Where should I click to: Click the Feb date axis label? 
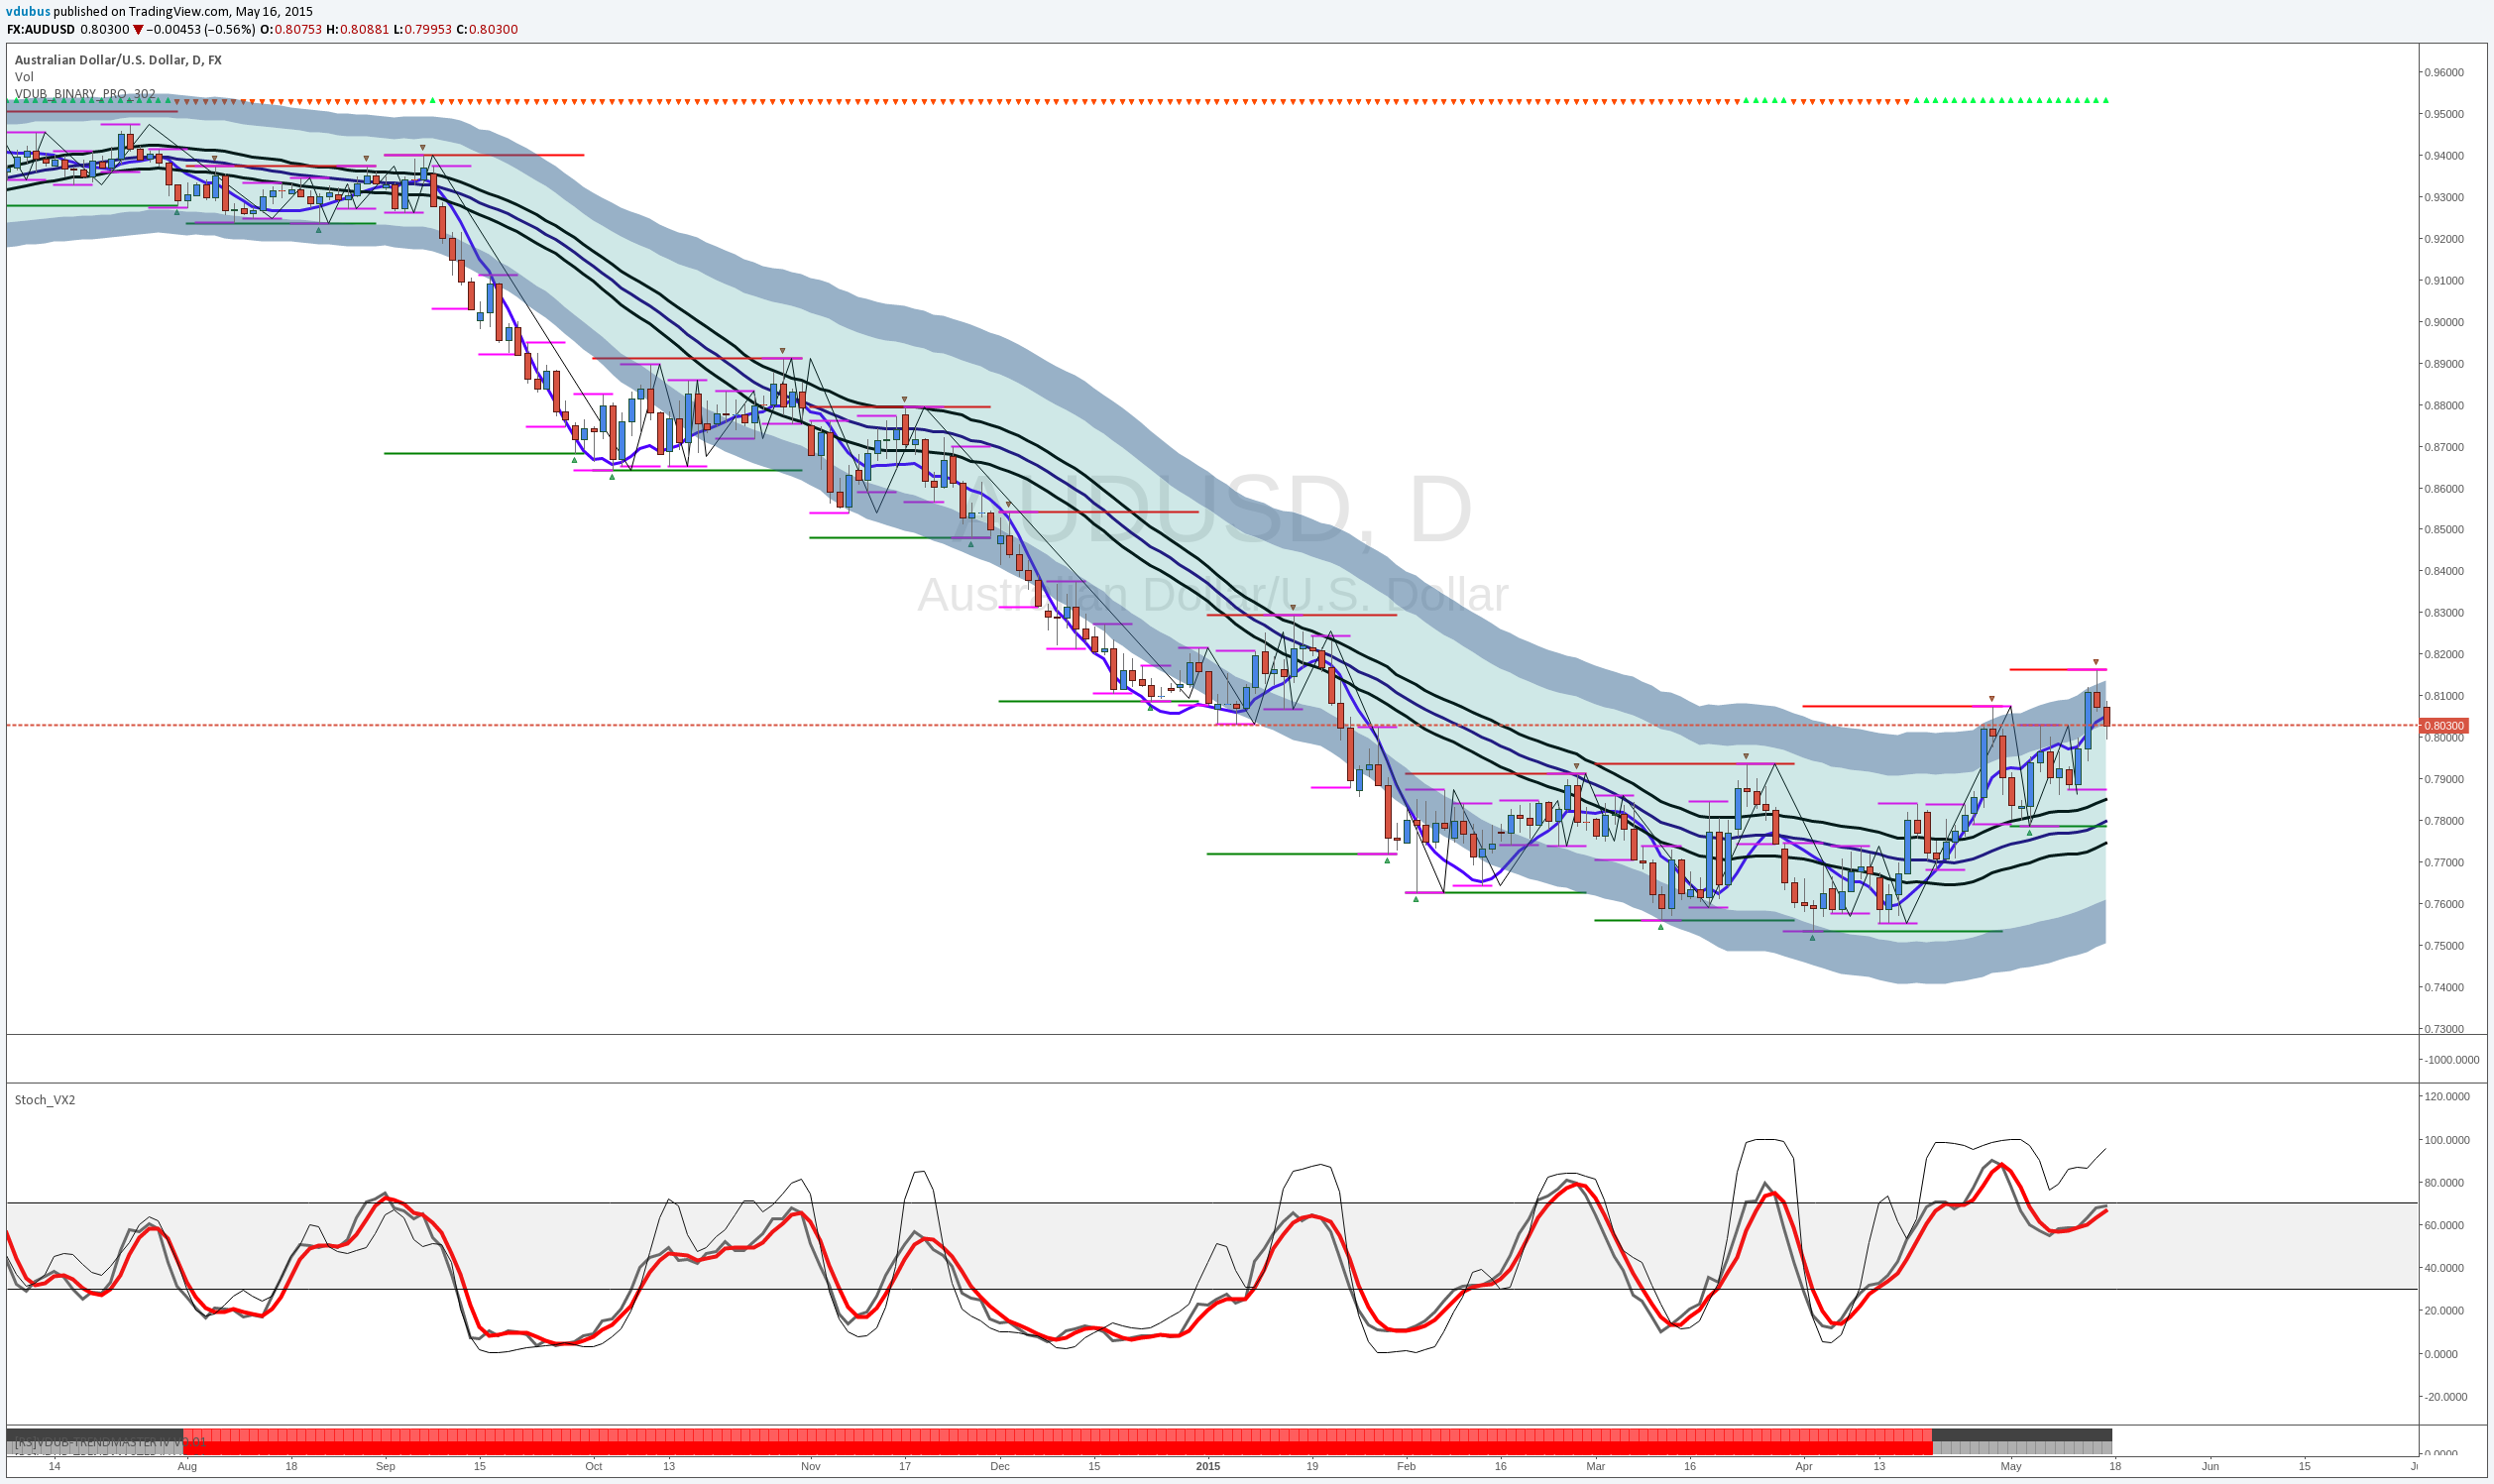point(1407,1467)
